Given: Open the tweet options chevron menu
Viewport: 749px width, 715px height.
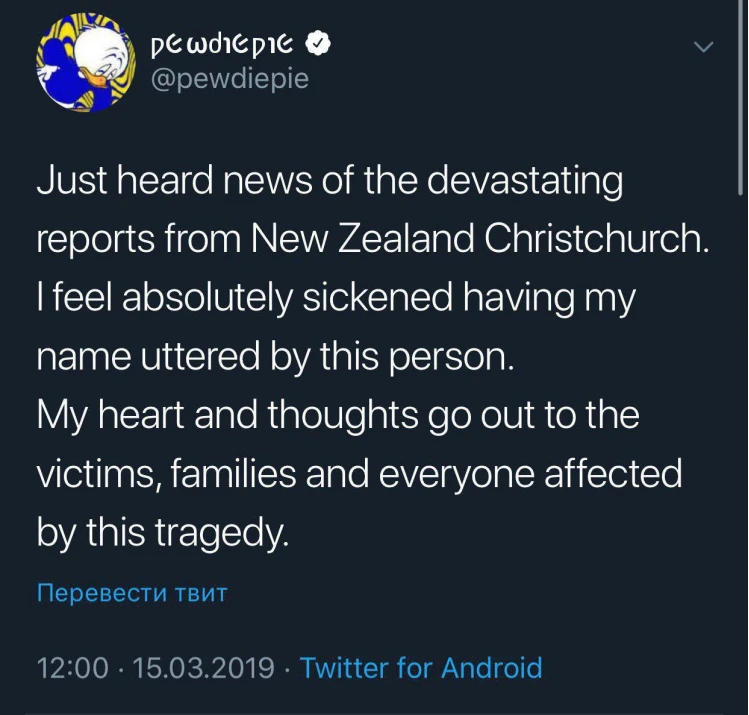Looking at the screenshot, I should click(x=705, y=47).
